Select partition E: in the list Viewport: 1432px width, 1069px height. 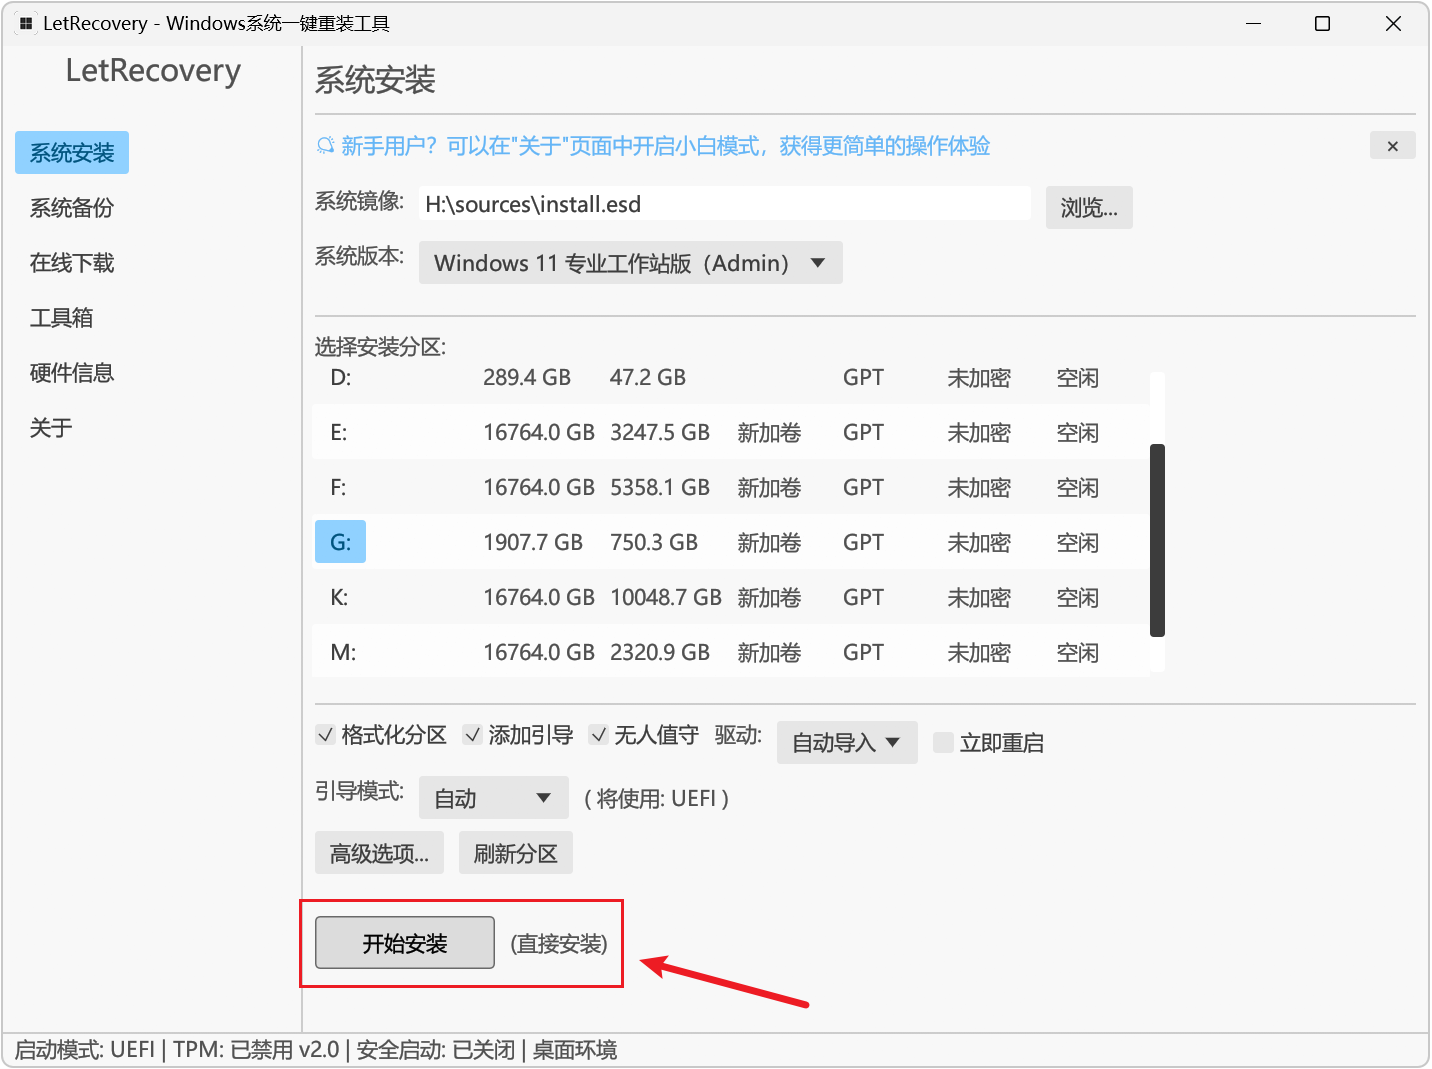[x=731, y=432]
